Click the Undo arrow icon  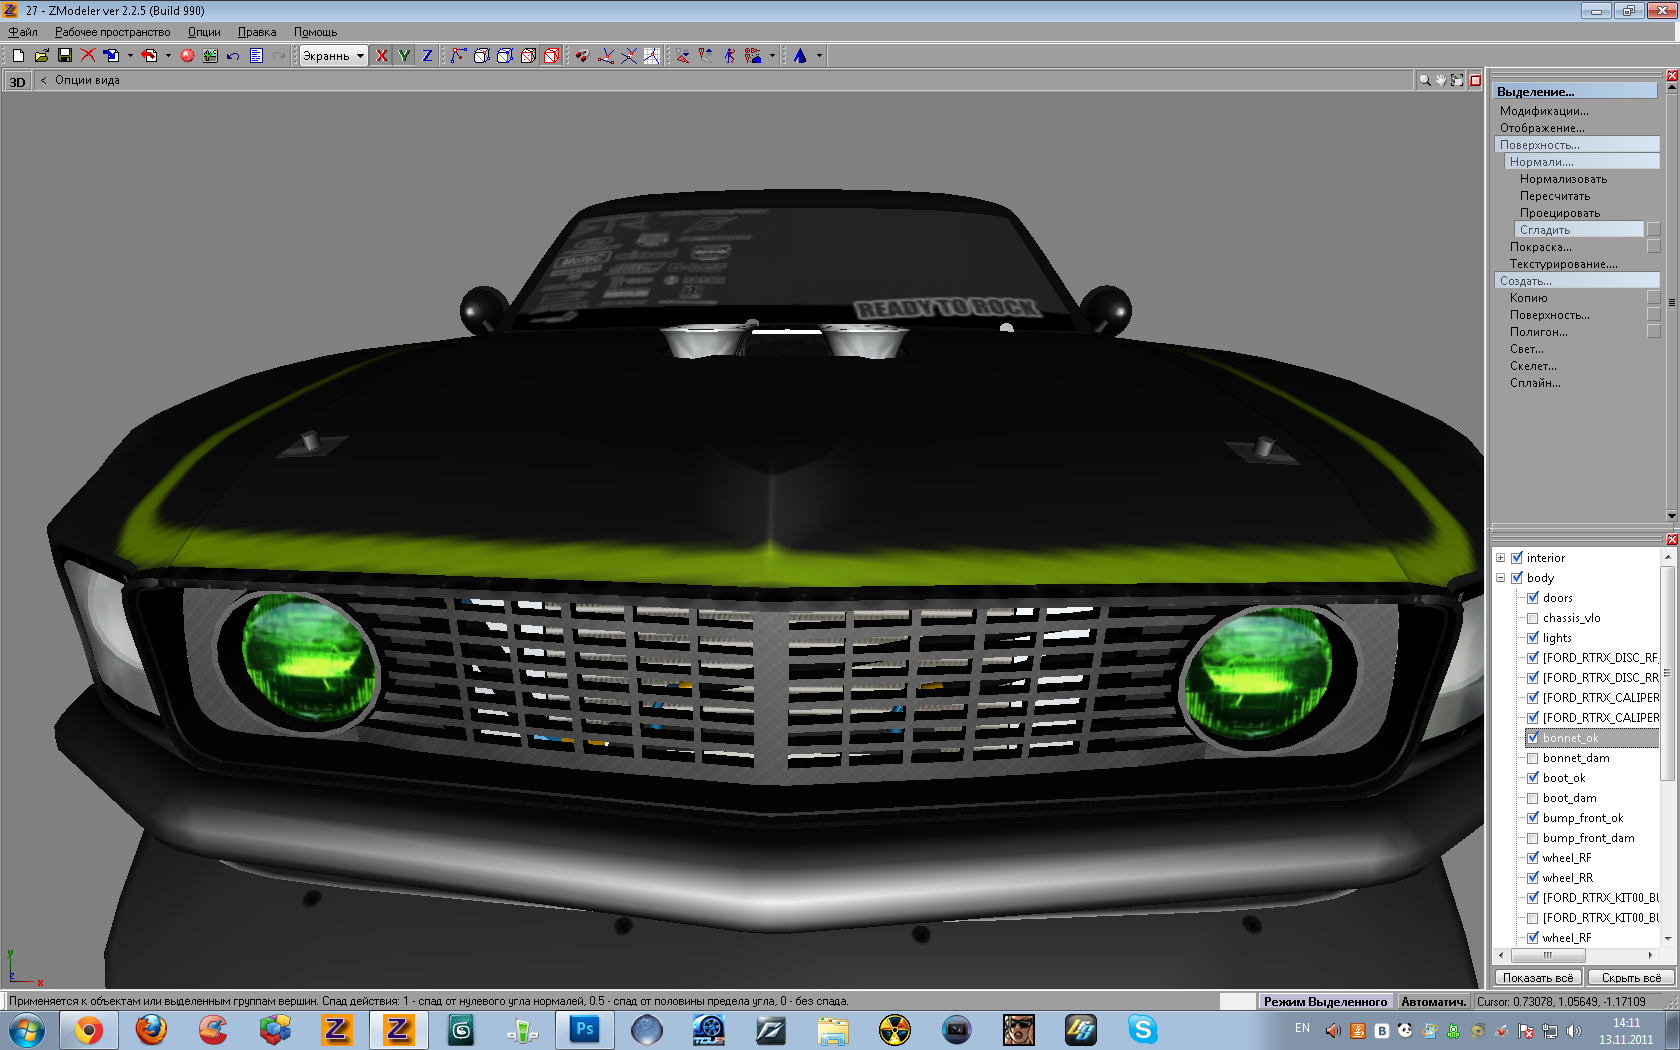233,56
